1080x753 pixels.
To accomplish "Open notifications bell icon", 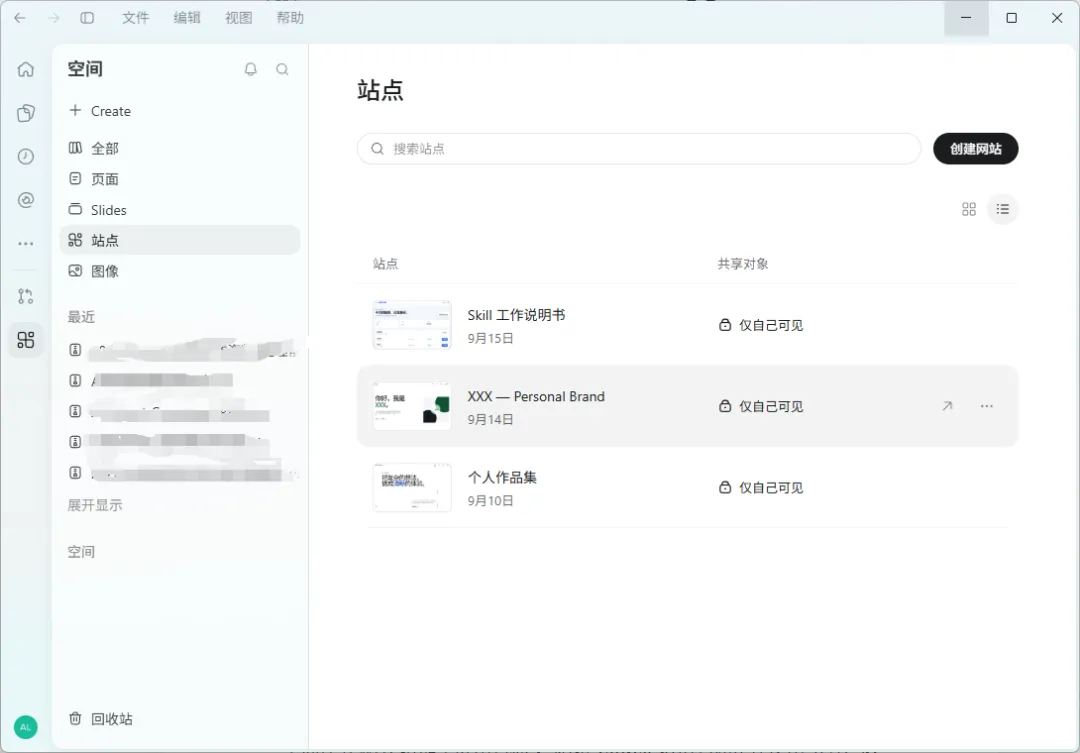I will (251, 69).
